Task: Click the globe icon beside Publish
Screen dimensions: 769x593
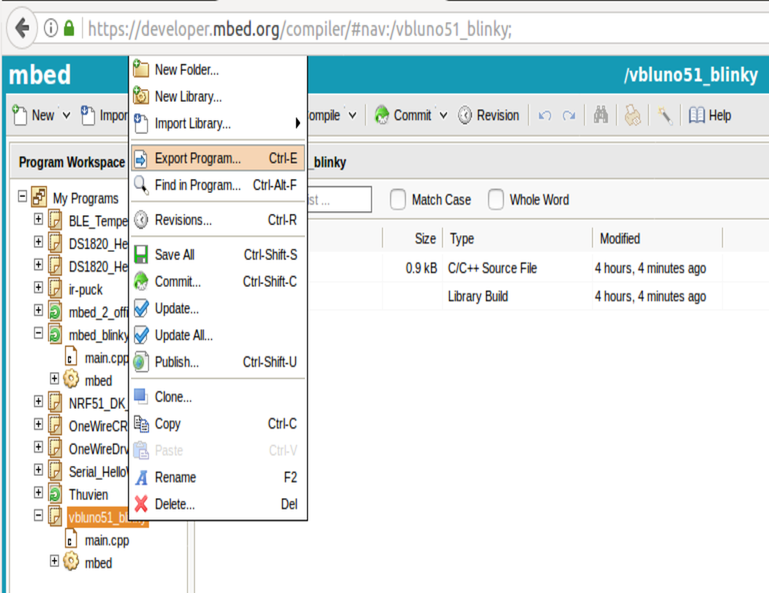Action: (x=141, y=362)
